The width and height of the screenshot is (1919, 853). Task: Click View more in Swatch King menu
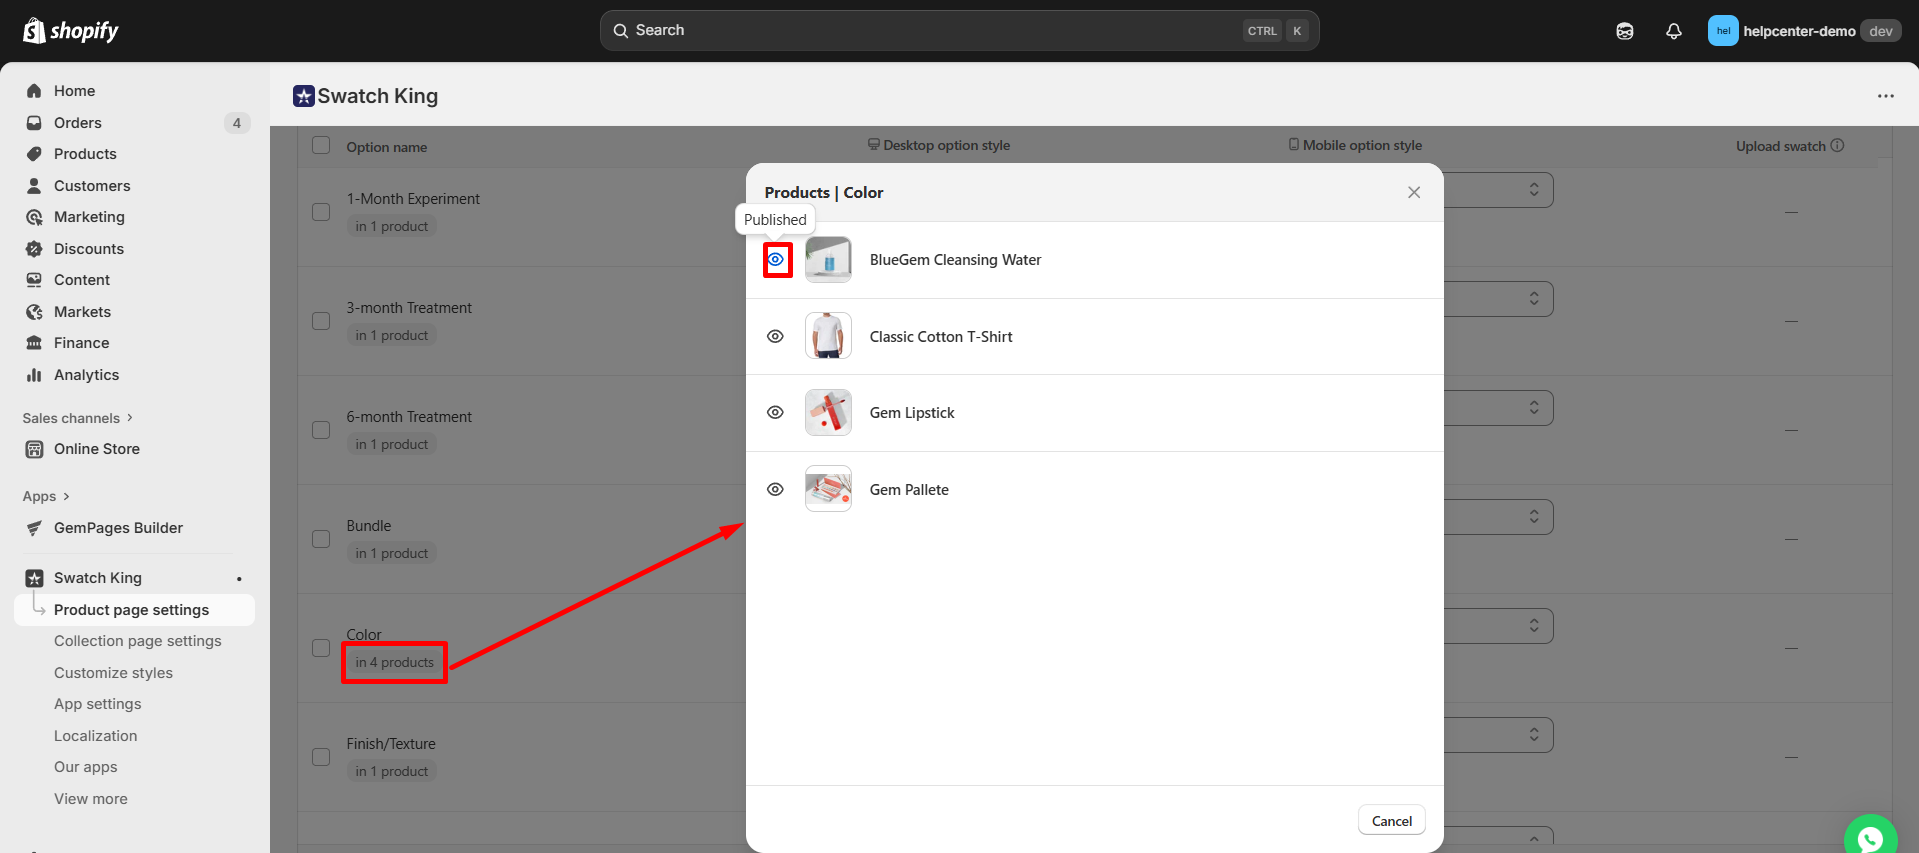(x=91, y=799)
